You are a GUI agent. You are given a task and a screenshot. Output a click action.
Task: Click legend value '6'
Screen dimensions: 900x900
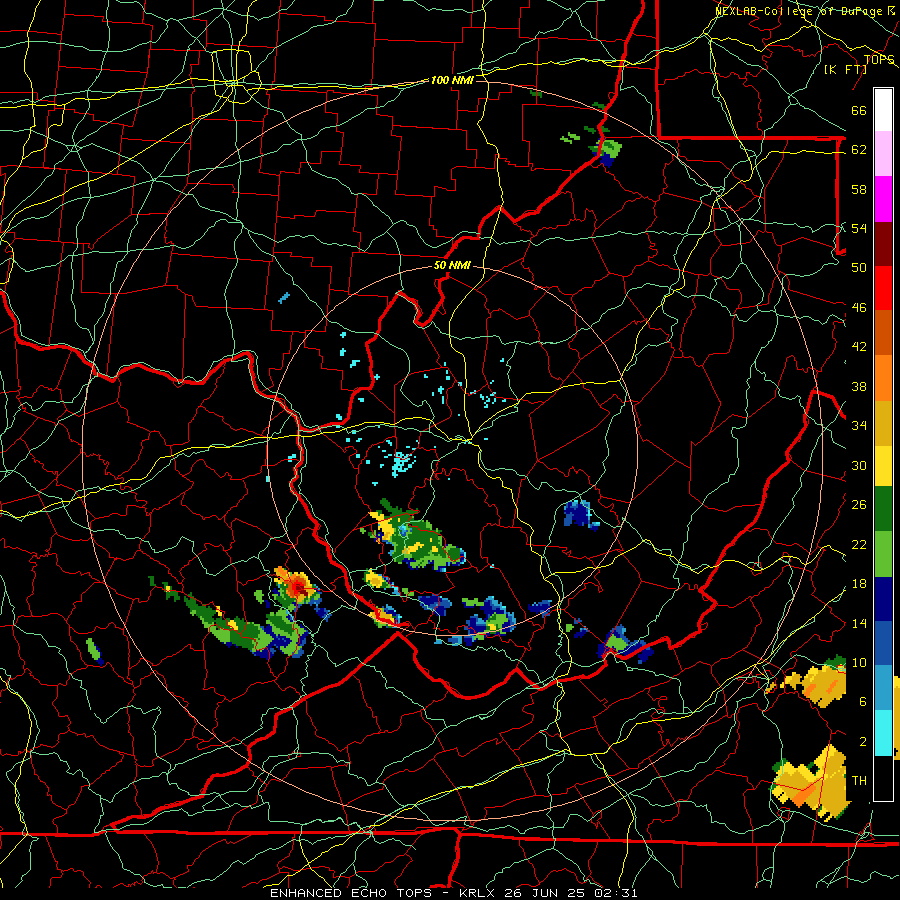tap(862, 702)
